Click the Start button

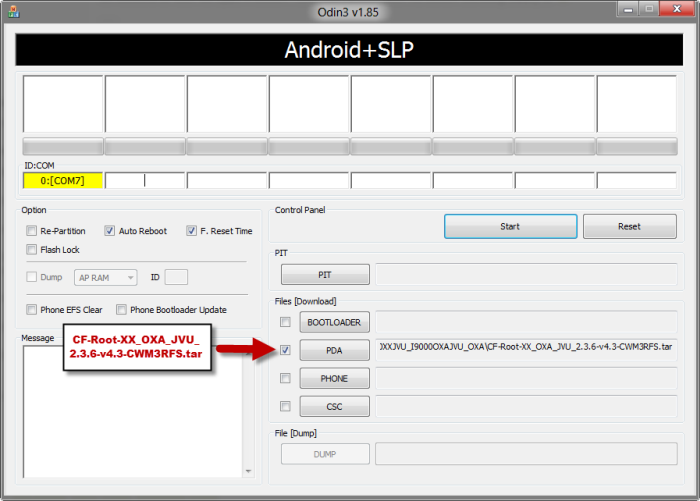coord(510,226)
